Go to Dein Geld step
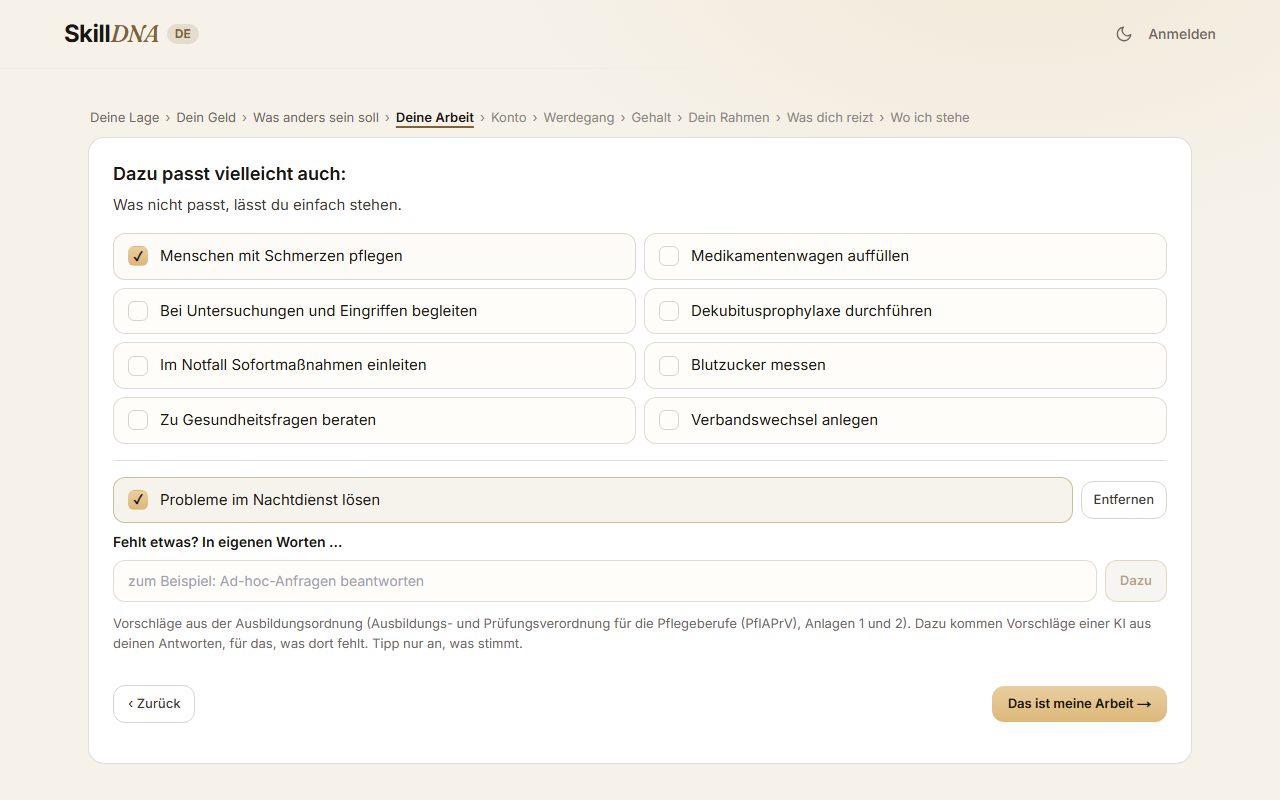The width and height of the screenshot is (1280, 800). 206,118
